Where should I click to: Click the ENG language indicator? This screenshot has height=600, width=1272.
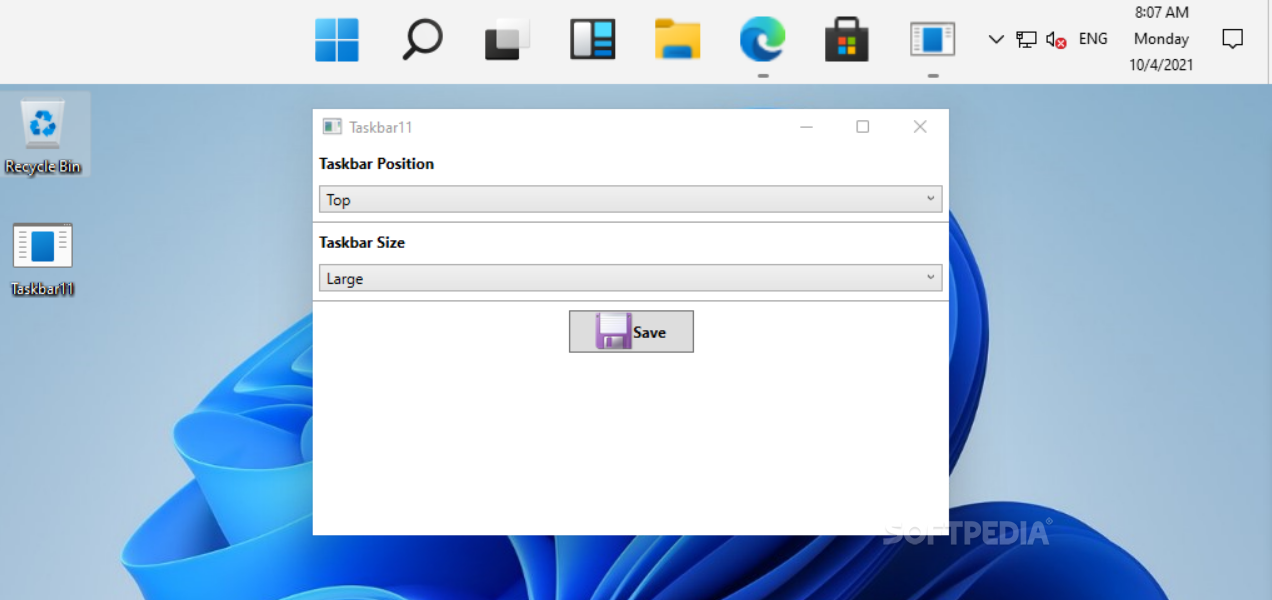click(1093, 39)
